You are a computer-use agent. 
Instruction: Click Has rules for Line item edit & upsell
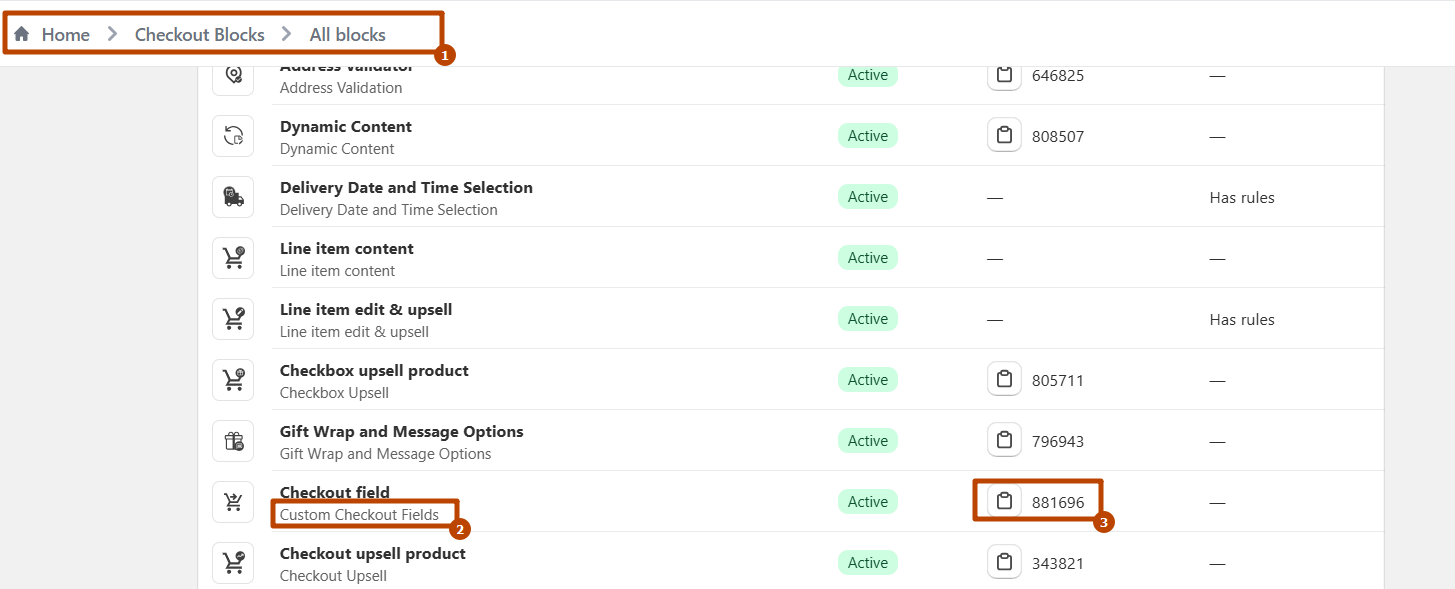pos(1242,320)
